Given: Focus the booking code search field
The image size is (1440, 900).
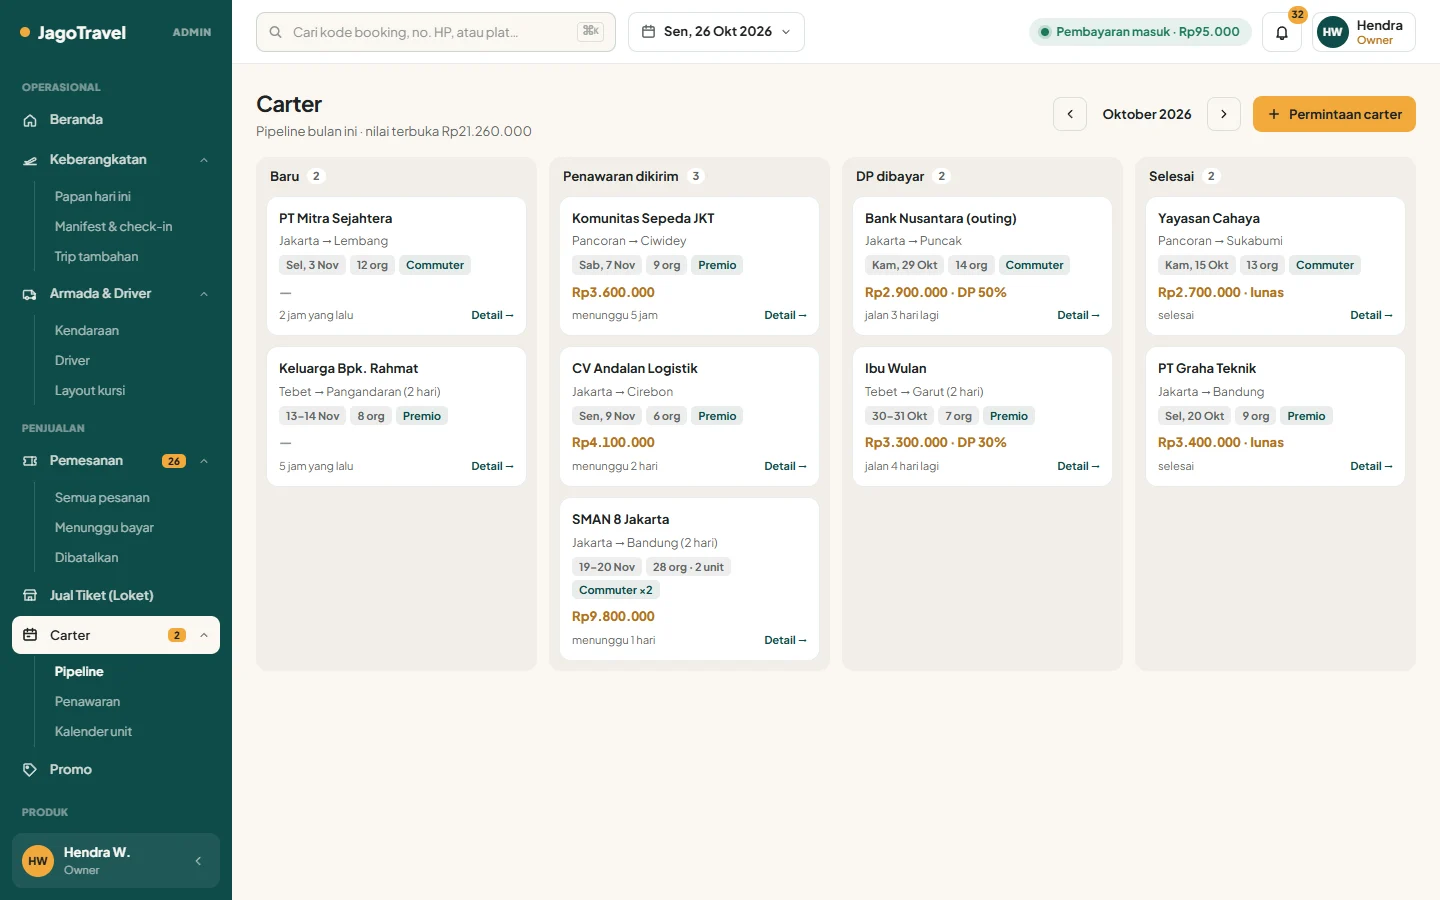Looking at the screenshot, I should point(436,32).
